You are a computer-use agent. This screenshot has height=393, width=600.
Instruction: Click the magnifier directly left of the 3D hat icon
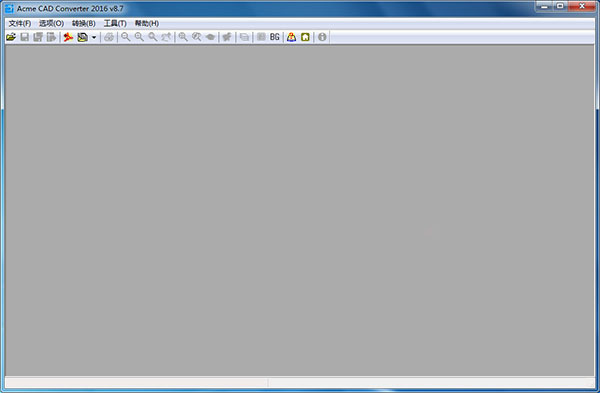pyautogui.click(x=197, y=37)
